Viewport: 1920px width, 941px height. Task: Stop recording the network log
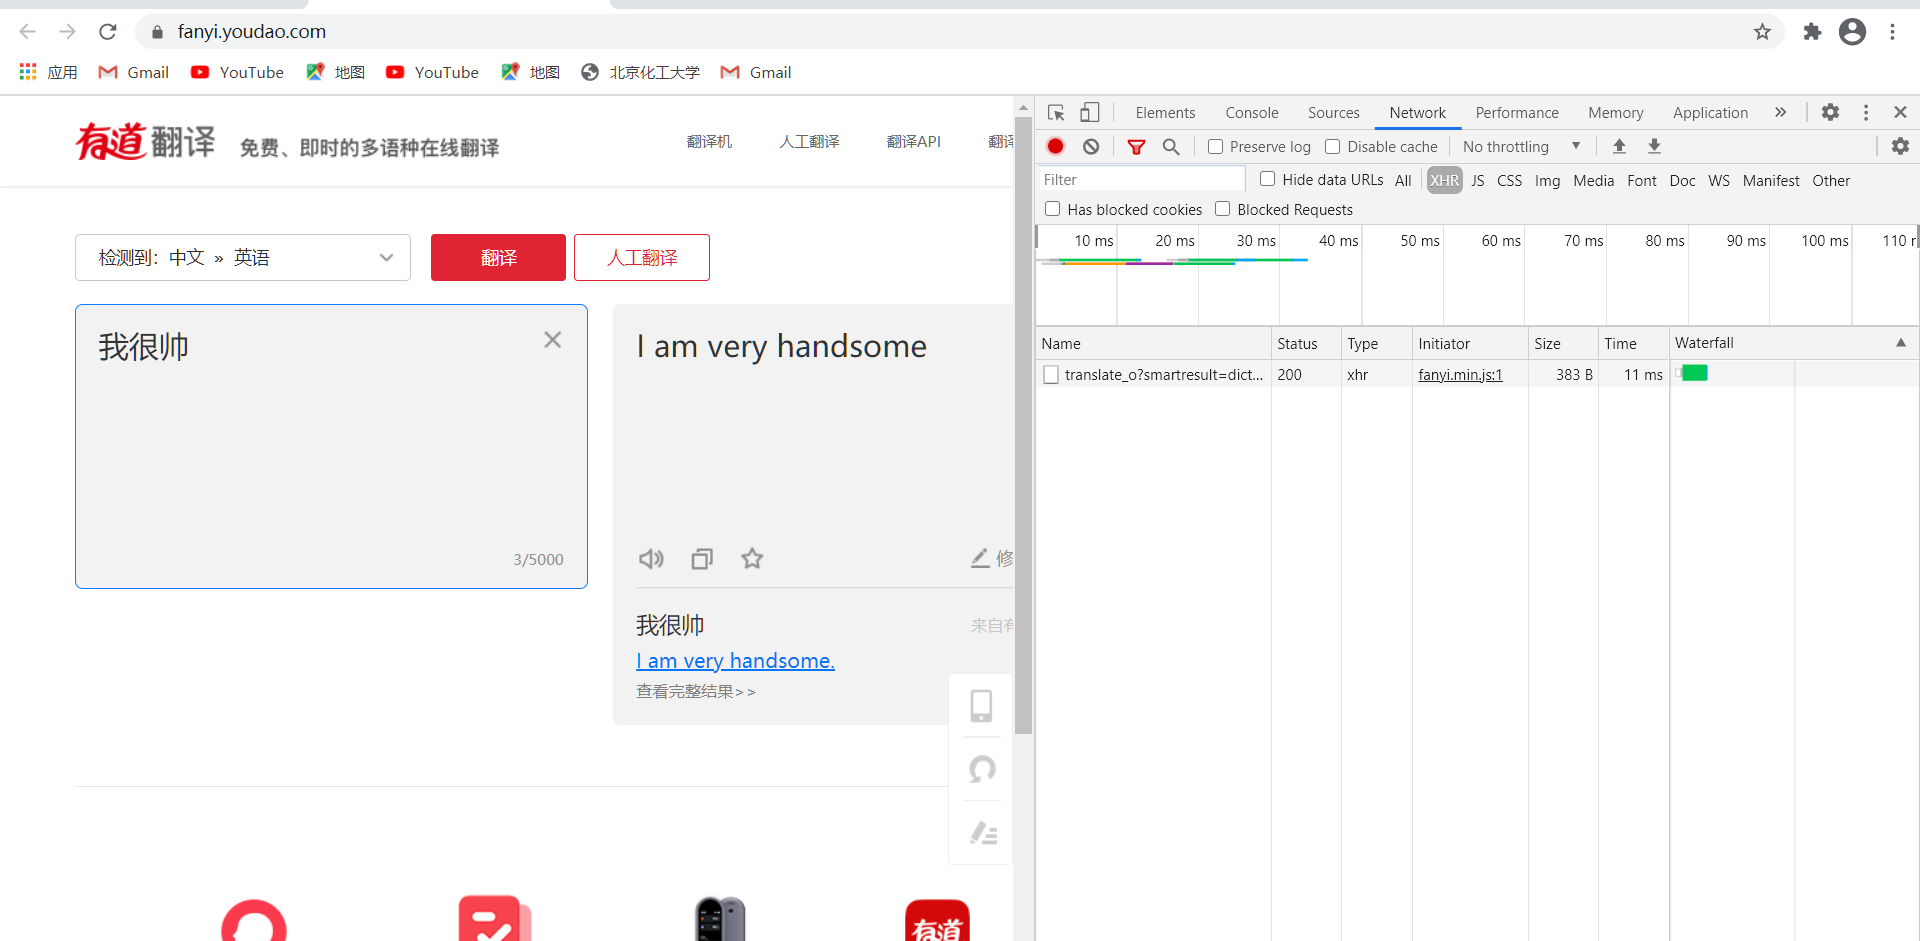coord(1056,146)
